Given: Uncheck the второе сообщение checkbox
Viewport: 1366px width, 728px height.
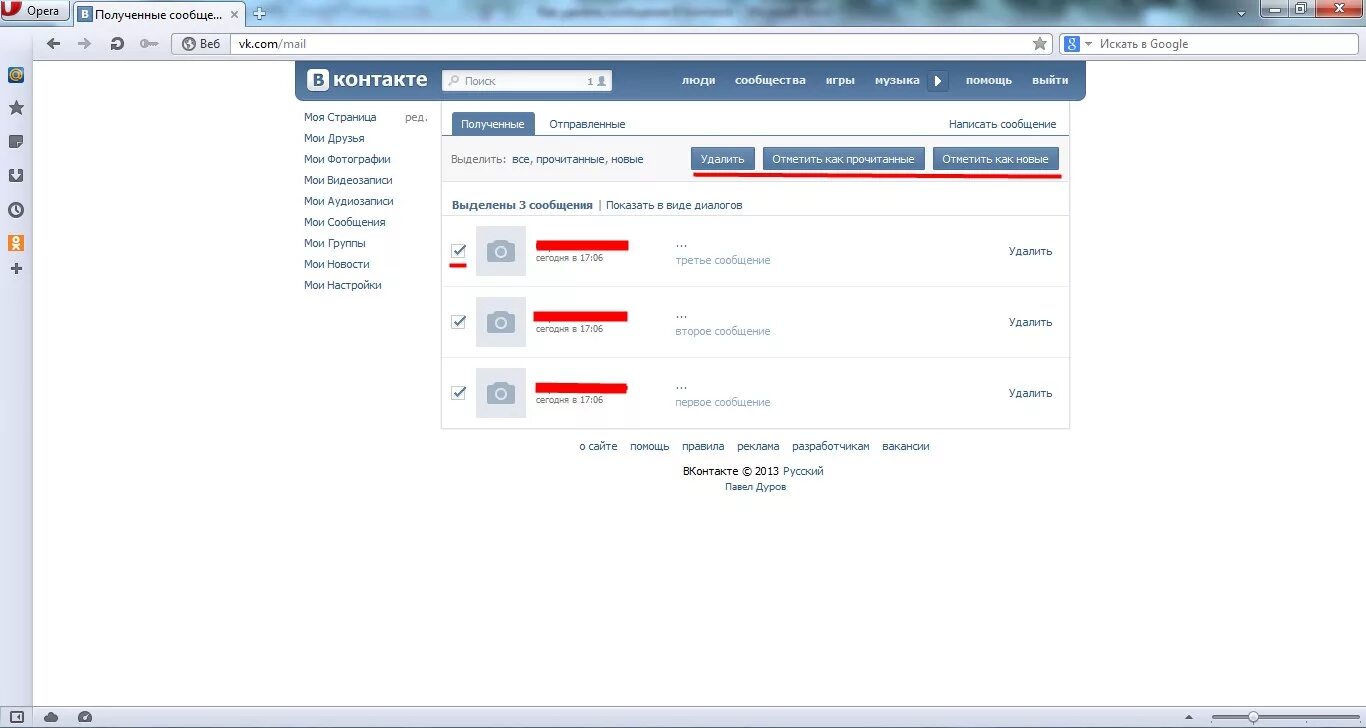Looking at the screenshot, I should tap(458, 322).
